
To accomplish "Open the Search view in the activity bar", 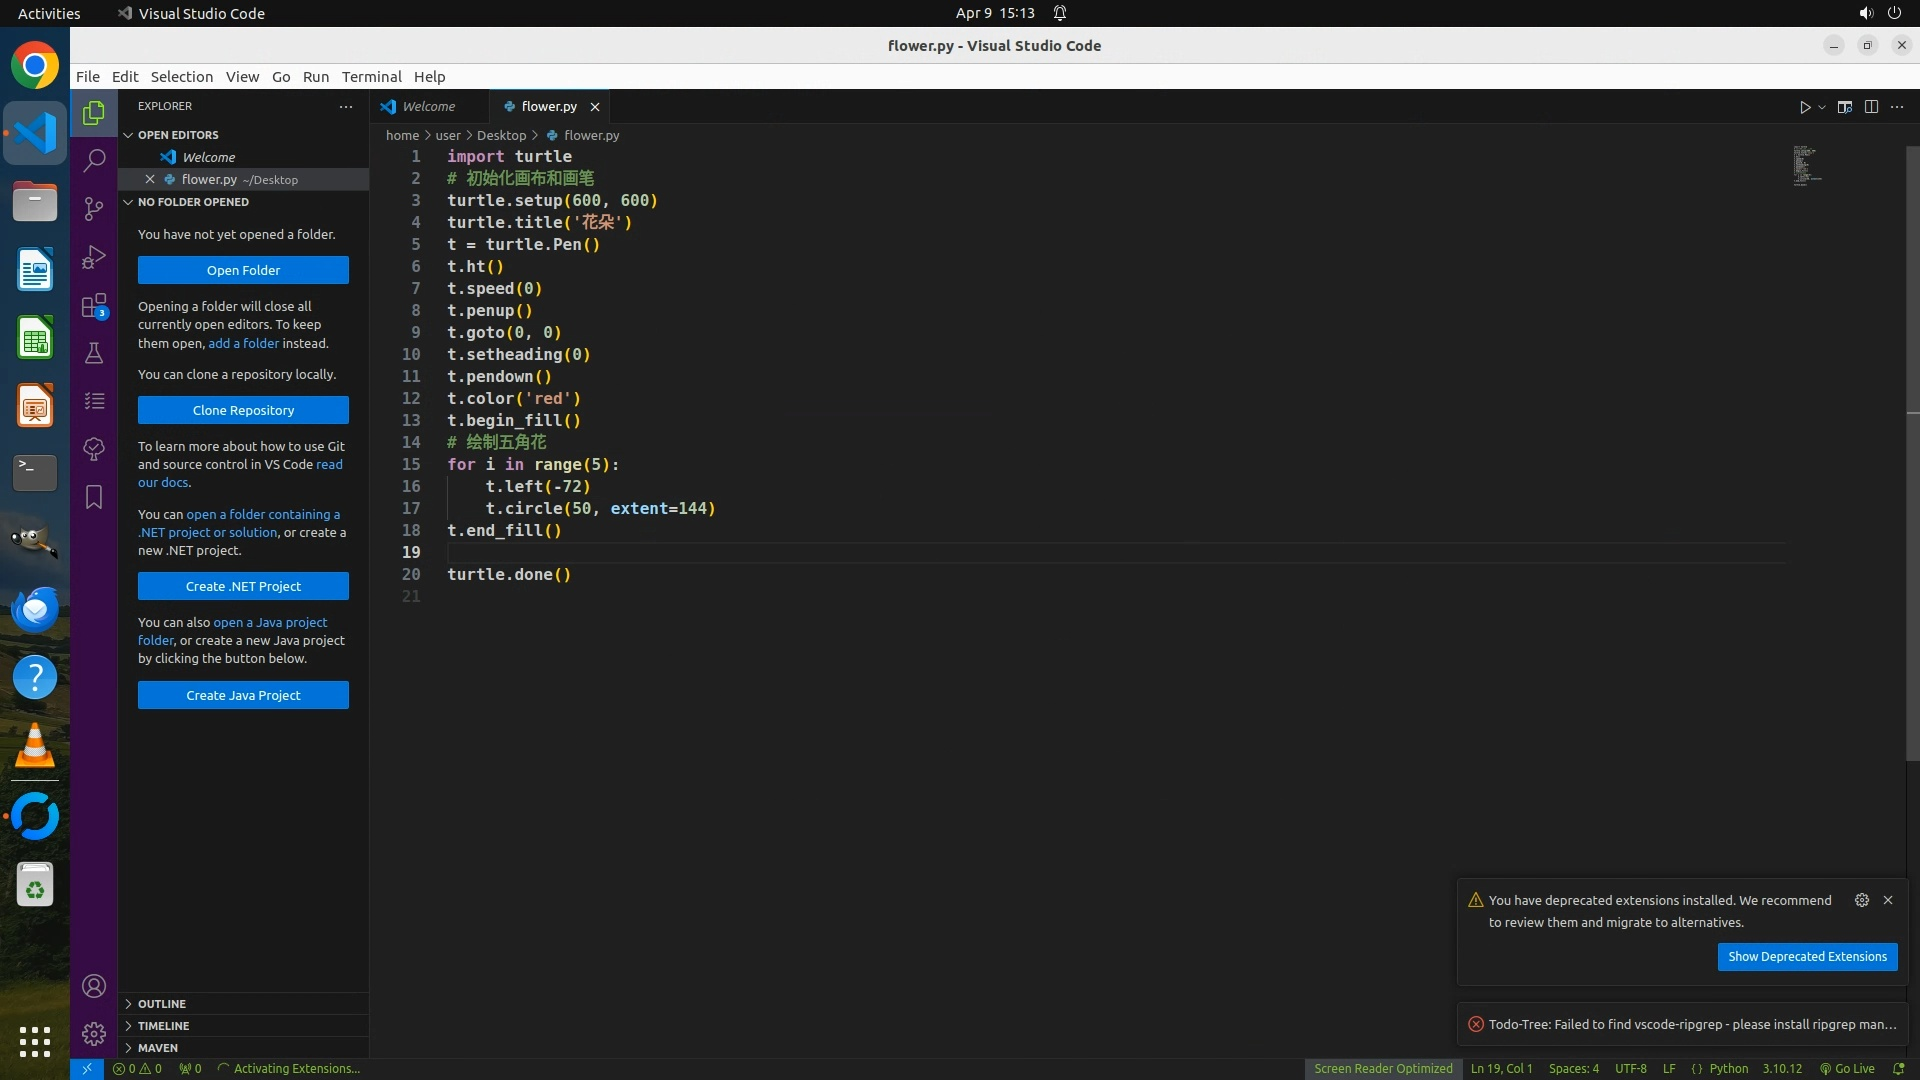I will coord(94,160).
